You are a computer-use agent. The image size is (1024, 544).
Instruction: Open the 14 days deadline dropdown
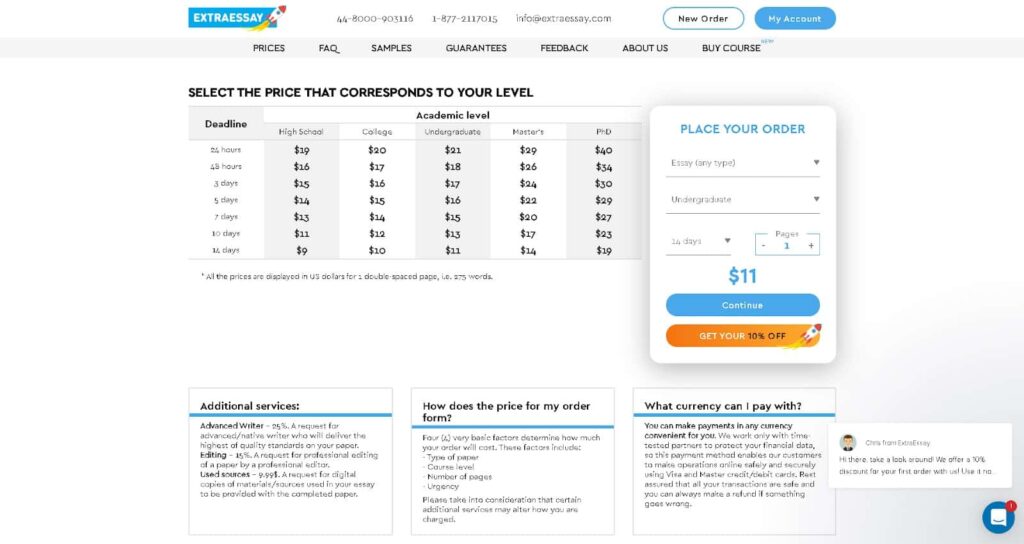click(x=699, y=242)
